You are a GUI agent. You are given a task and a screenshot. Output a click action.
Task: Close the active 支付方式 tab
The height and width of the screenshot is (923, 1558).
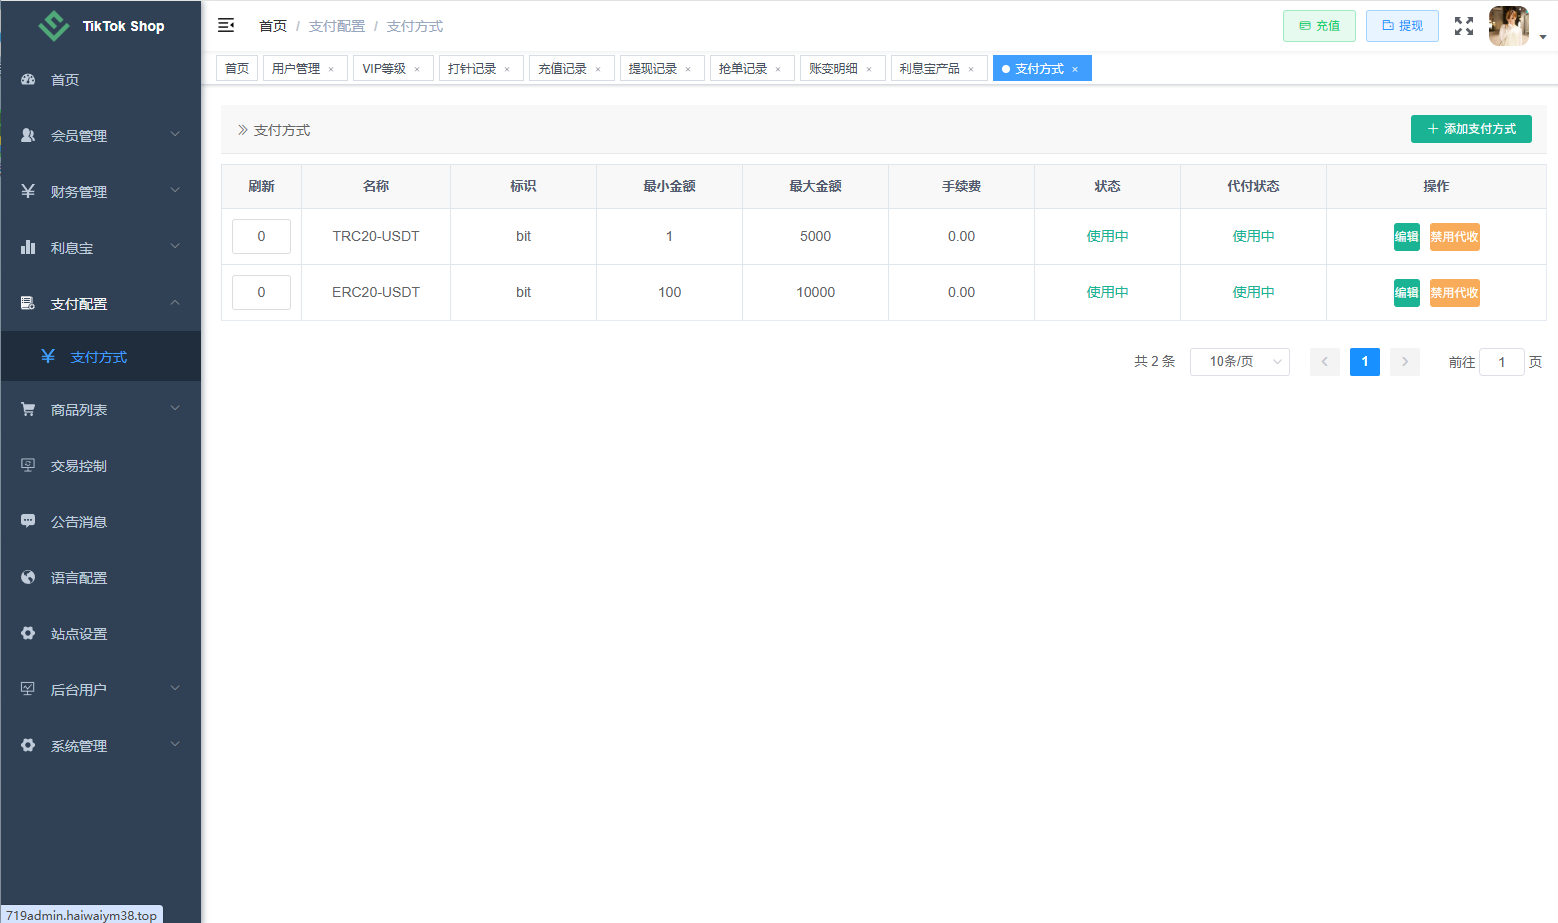tap(1075, 69)
